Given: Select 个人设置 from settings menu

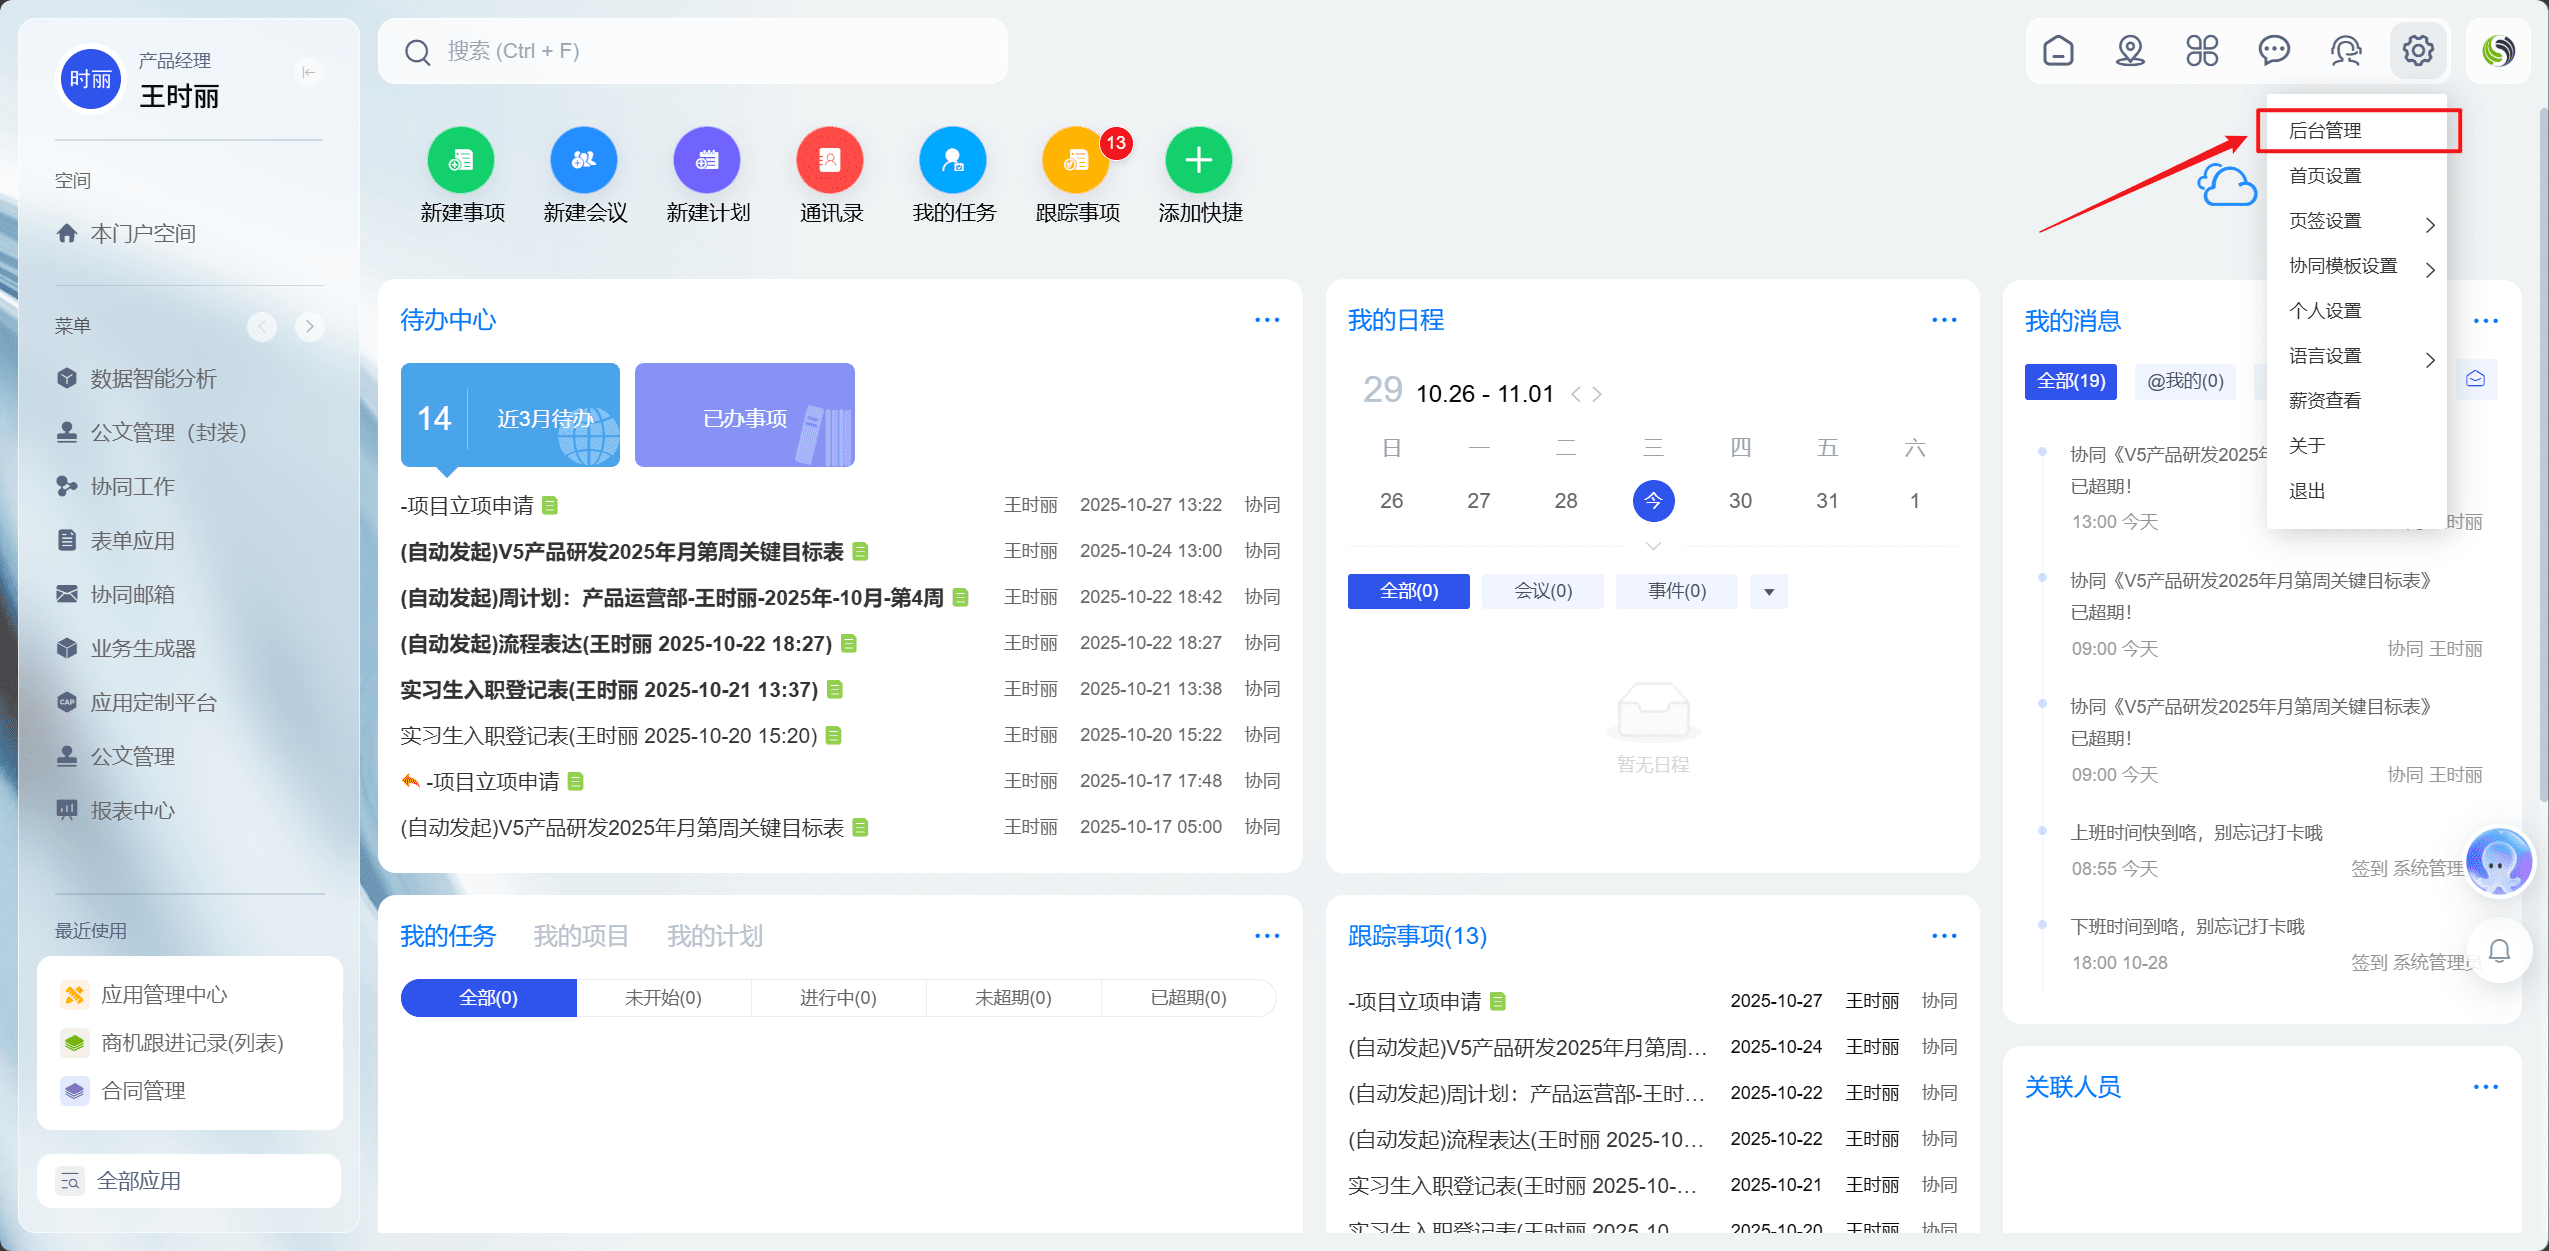Looking at the screenshot, I should tap(2357, 310).
